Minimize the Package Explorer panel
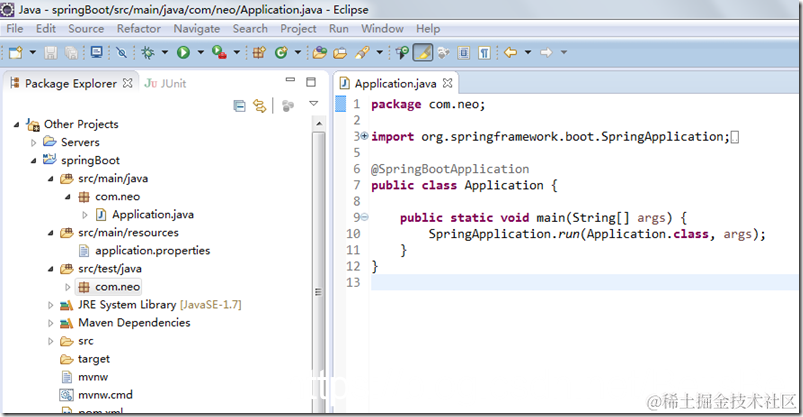The image size is (803, 417). [x=290, y=80]
